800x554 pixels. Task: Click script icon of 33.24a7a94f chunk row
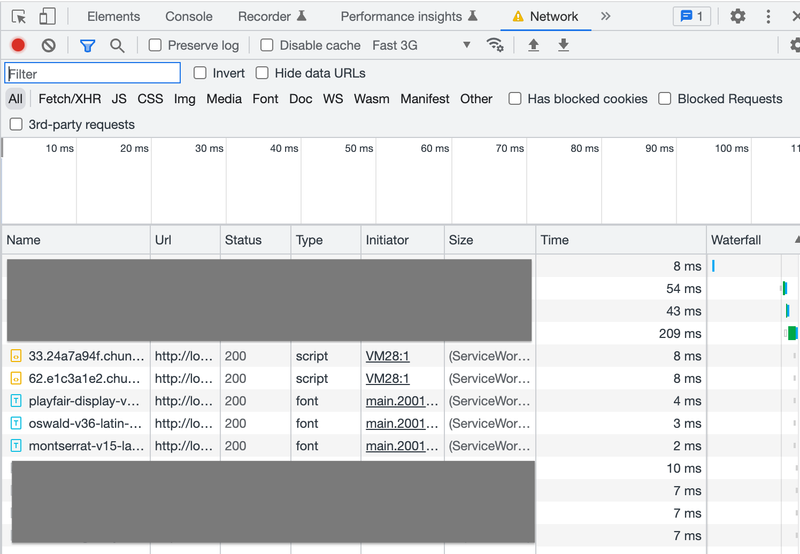pos(16,356)
